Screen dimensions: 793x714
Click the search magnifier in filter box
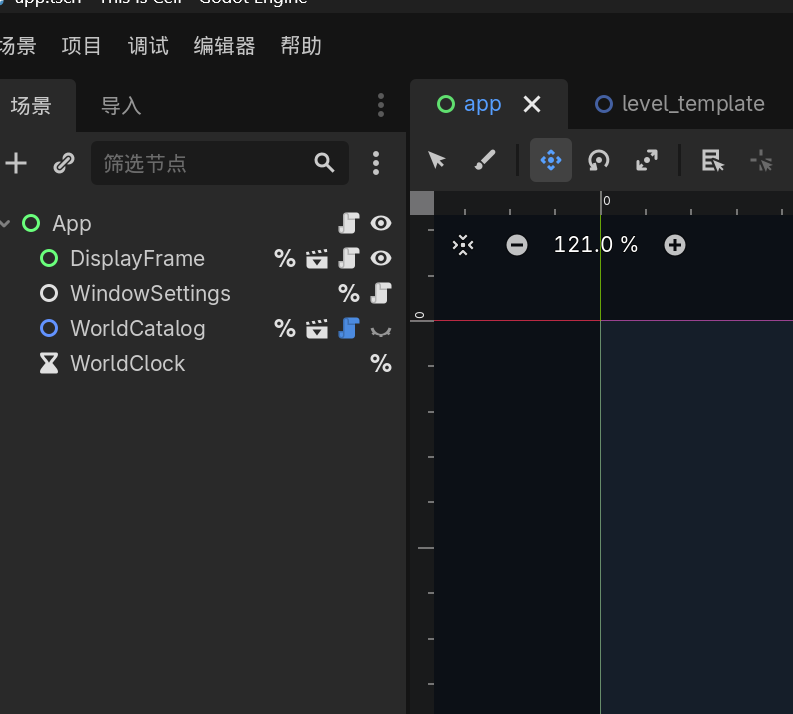click(x=324, y=163)
